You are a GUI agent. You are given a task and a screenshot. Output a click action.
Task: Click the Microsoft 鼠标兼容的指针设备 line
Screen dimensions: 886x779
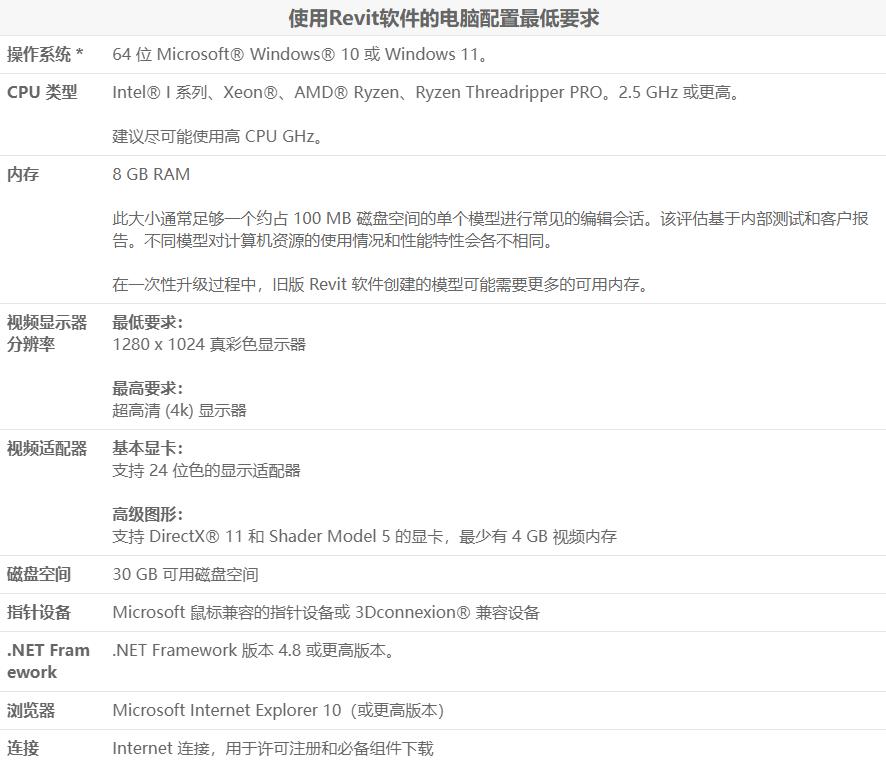click(x=326, y=612)
